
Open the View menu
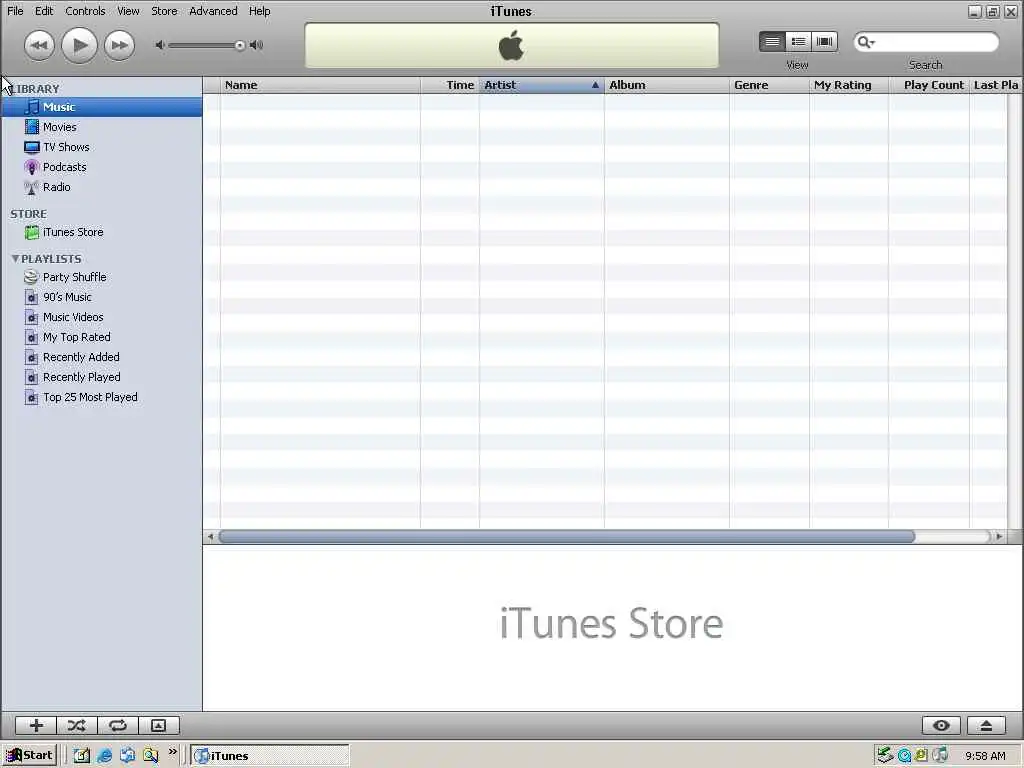(x=128, y=11)
